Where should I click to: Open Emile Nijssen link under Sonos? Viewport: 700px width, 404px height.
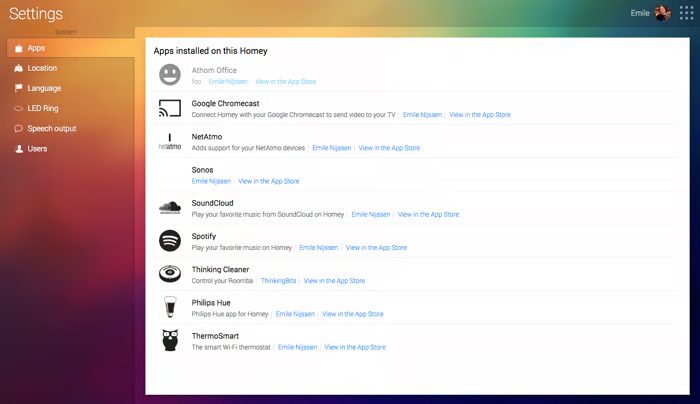click(x=211, y=181)
